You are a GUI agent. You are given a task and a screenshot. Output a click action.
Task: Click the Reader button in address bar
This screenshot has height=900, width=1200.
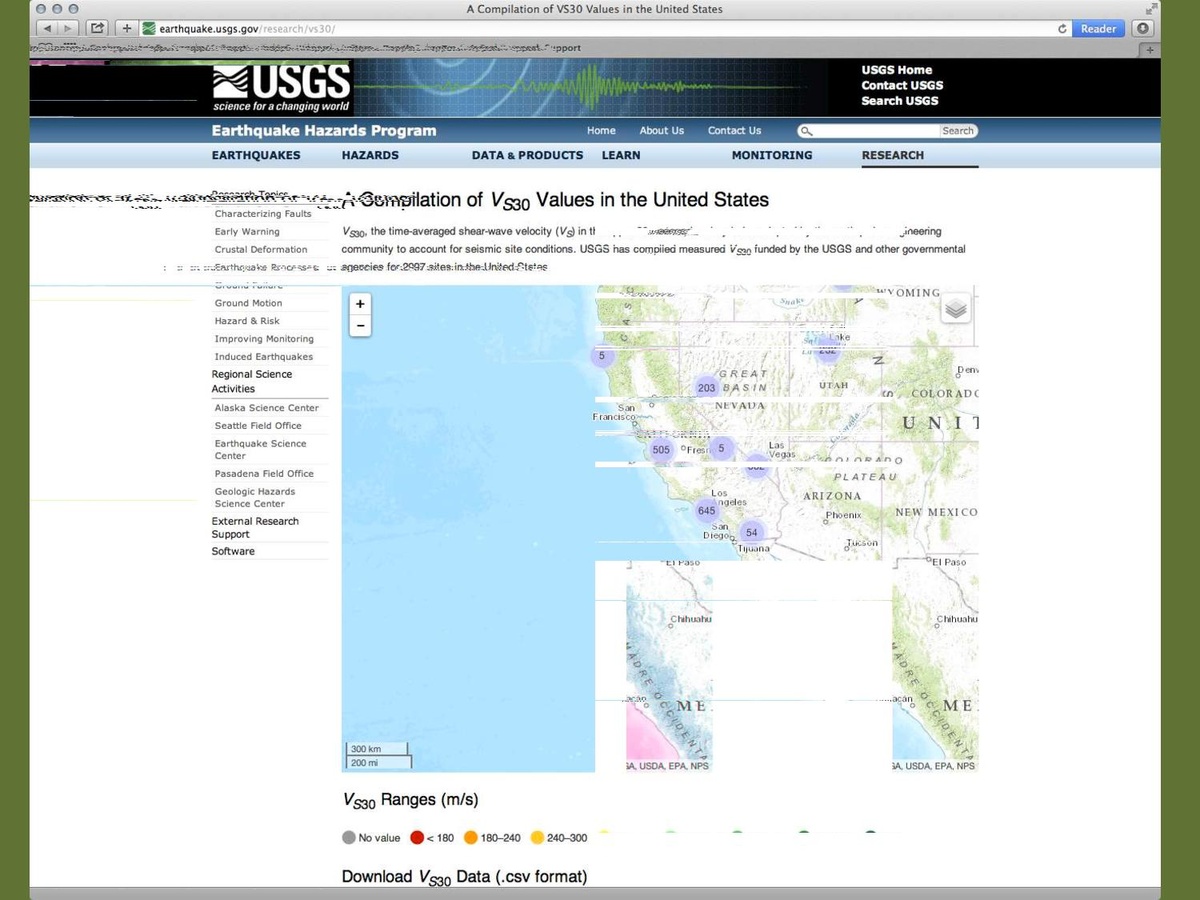tap(1098, 29)
